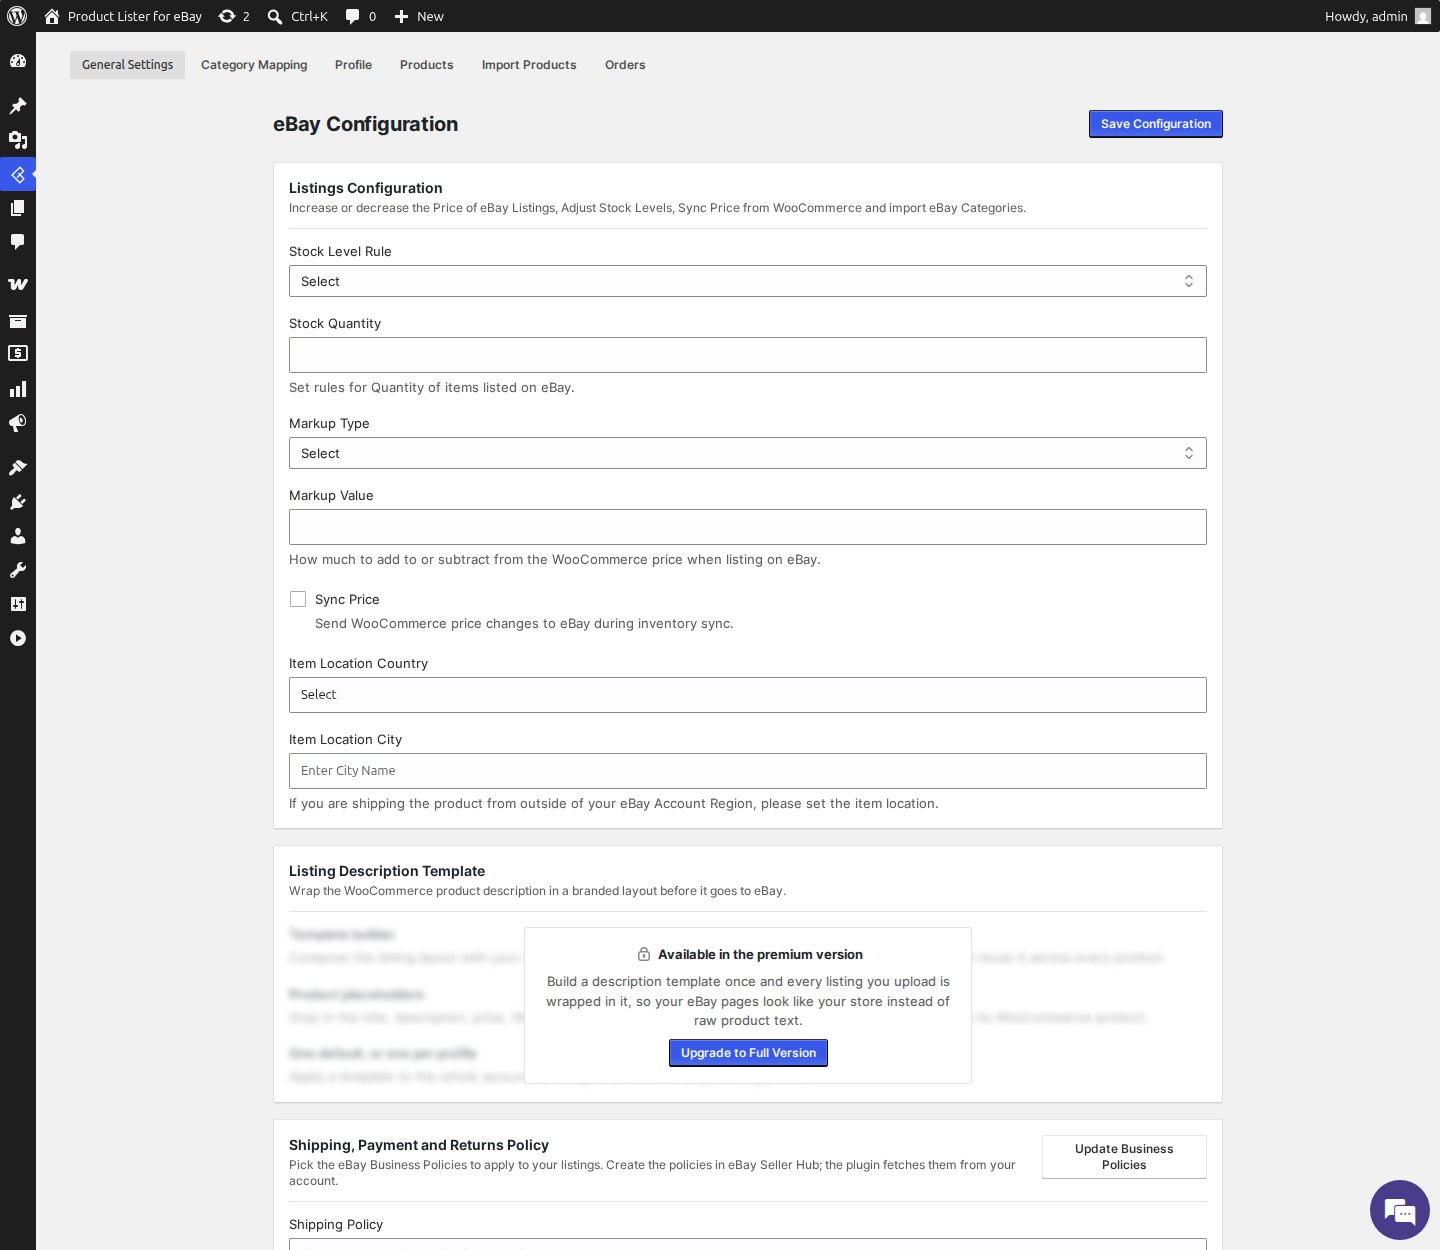Open Settings sliders icon in sidebar
Viewport: 1440px width, 1250px height.
click(18, 604)
